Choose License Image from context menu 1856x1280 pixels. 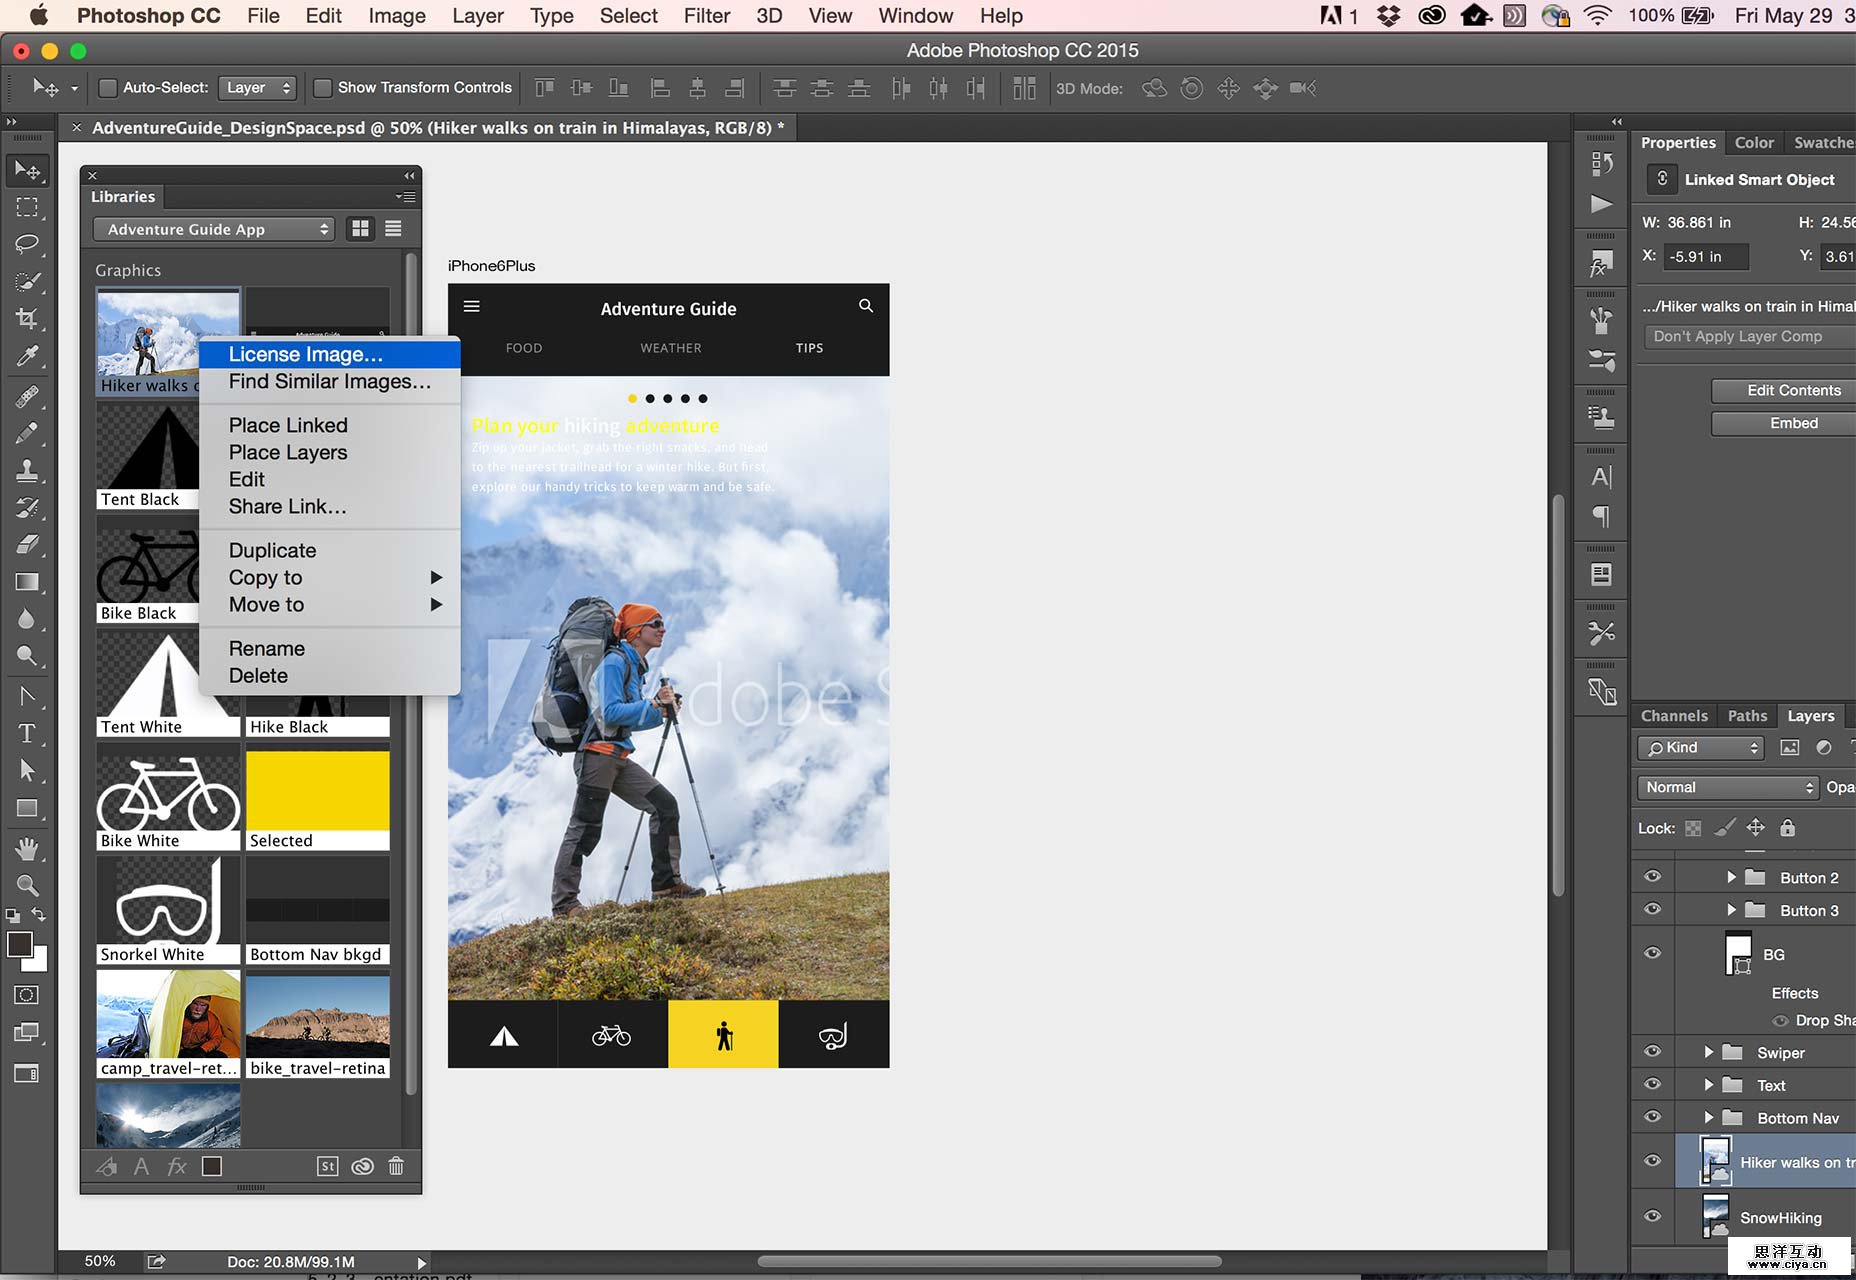[306, 354]
